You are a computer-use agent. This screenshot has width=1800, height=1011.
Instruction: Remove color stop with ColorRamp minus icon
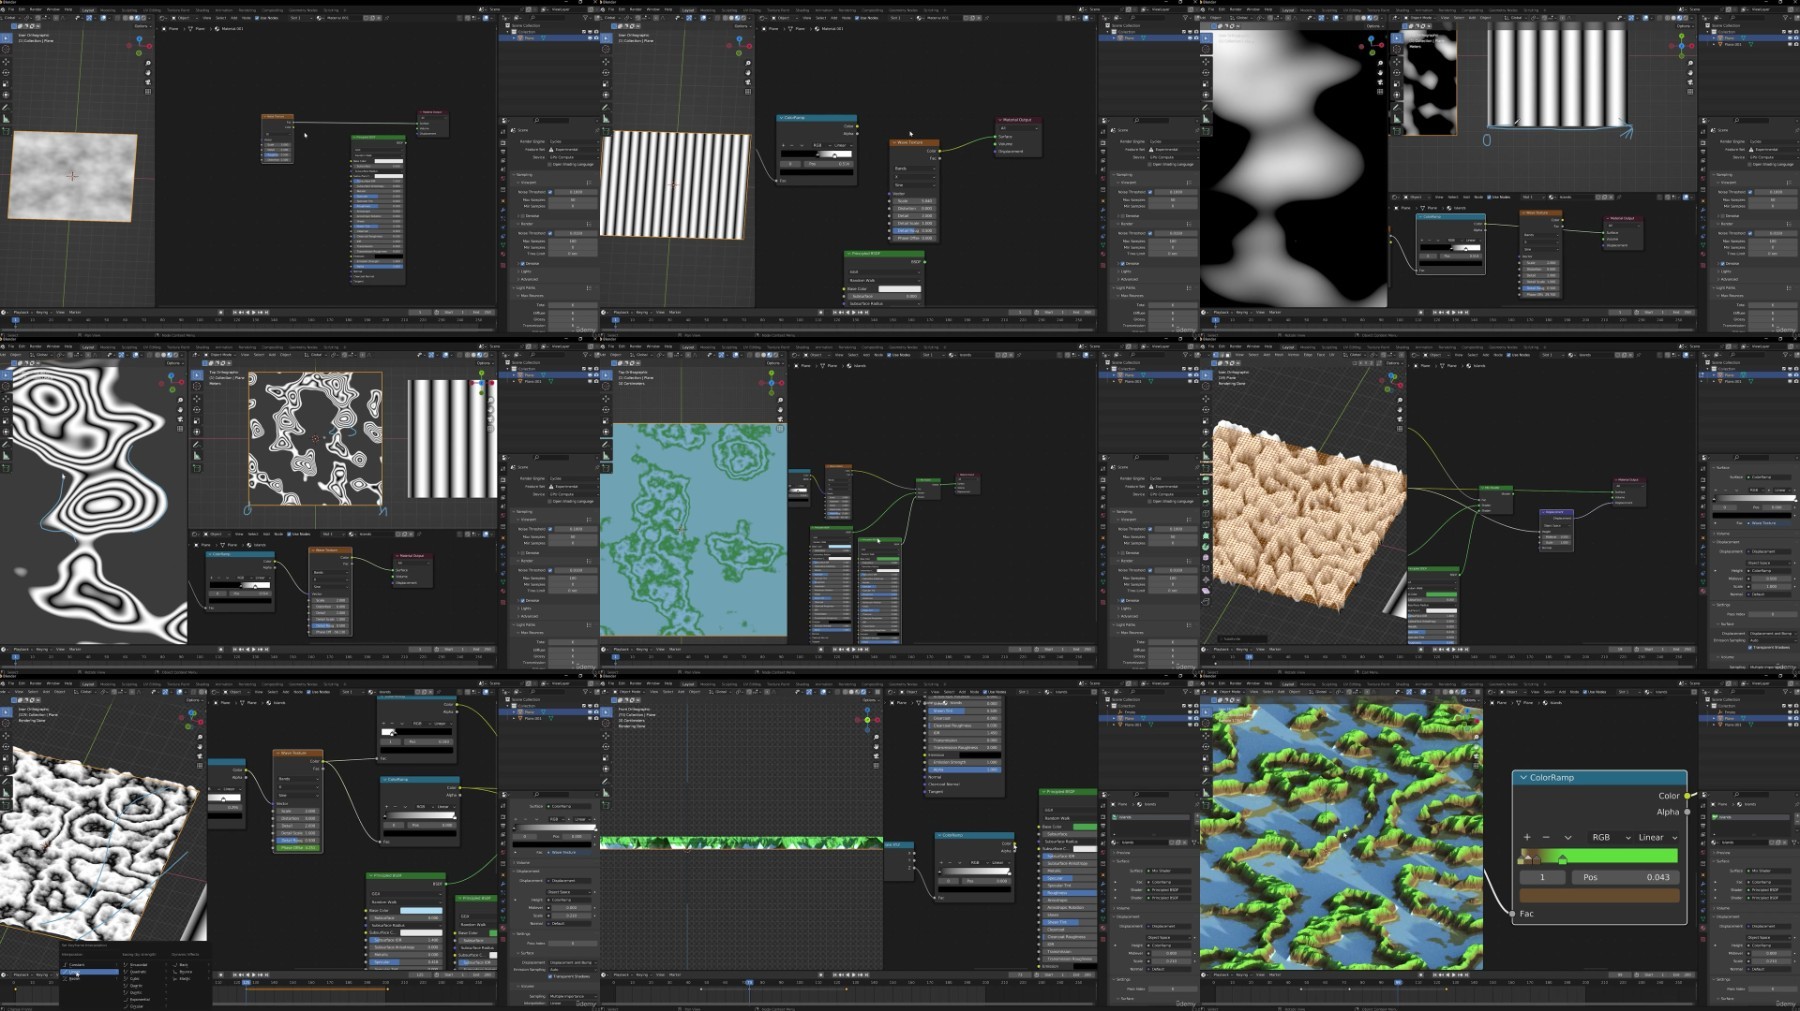click(x=1546, y=837)
